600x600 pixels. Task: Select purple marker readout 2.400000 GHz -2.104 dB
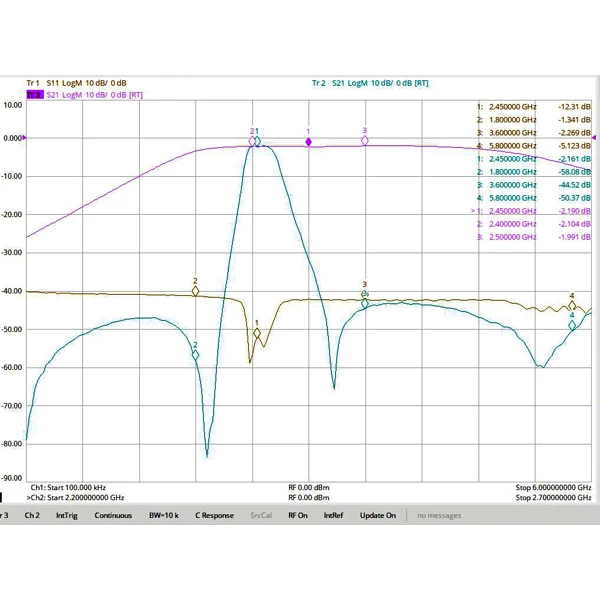coord(533,224)
